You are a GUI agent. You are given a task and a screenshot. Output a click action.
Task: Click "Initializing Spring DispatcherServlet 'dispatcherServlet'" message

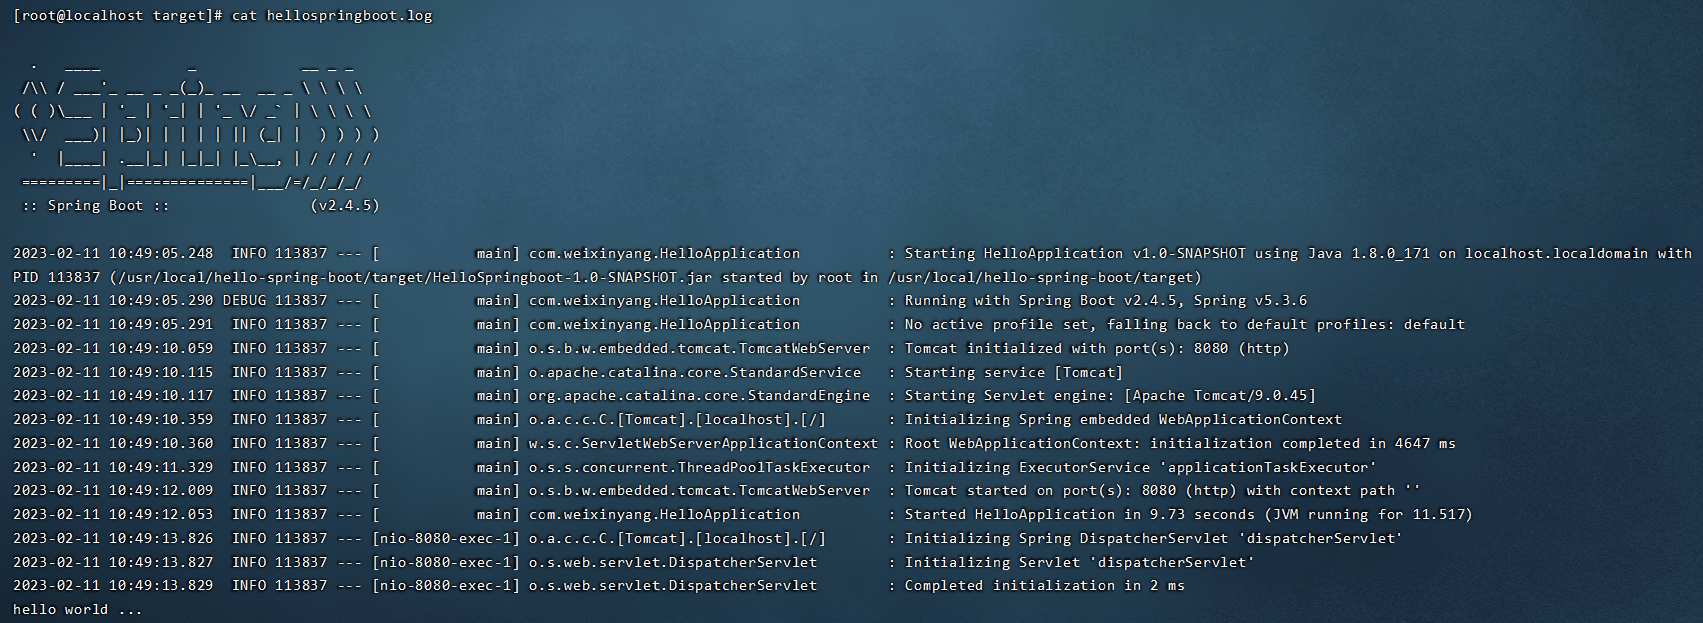pyautogui.click(x=1154, y=538)
